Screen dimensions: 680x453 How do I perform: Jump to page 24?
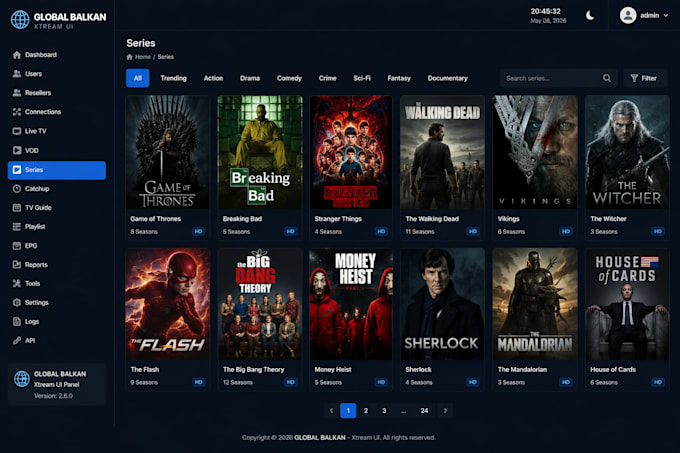coord(424,411)
